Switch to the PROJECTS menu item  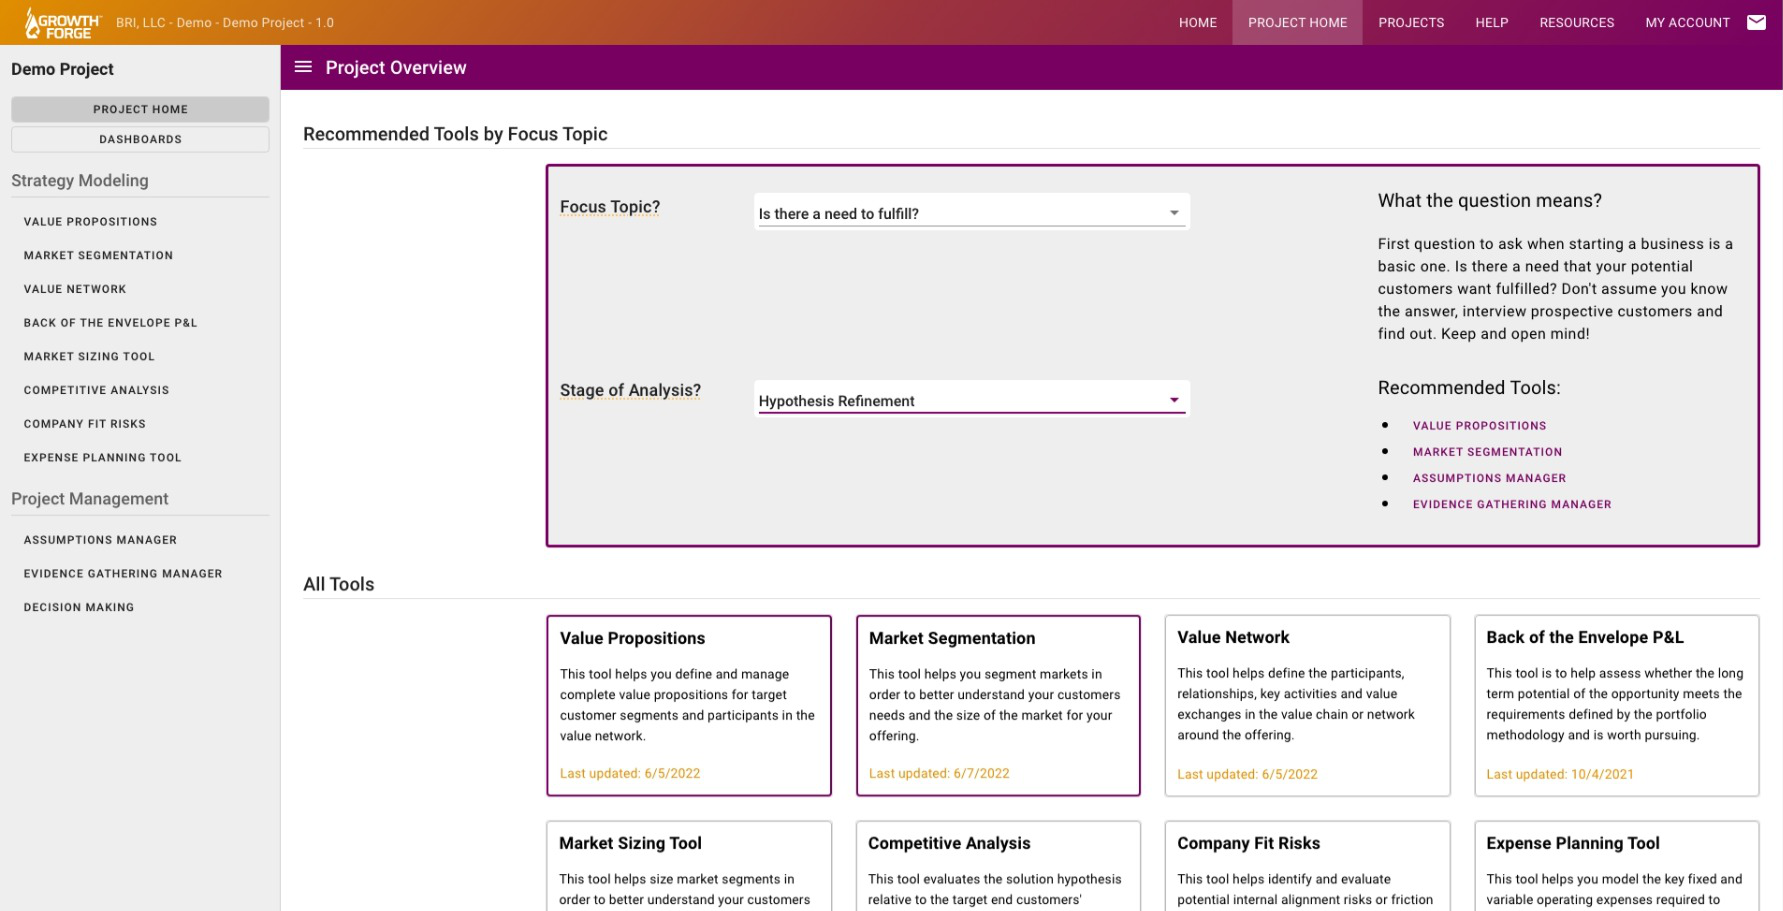click(x=1411, y=22)
